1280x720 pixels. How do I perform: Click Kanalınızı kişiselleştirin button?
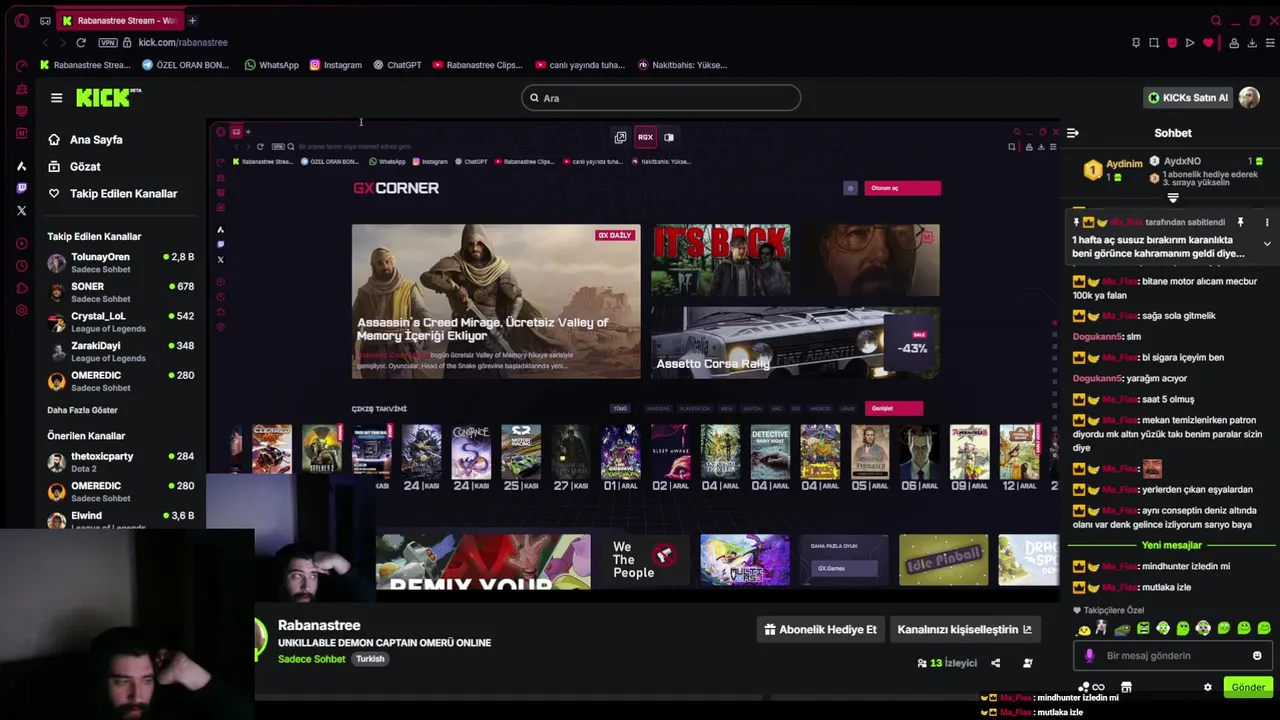964,630
